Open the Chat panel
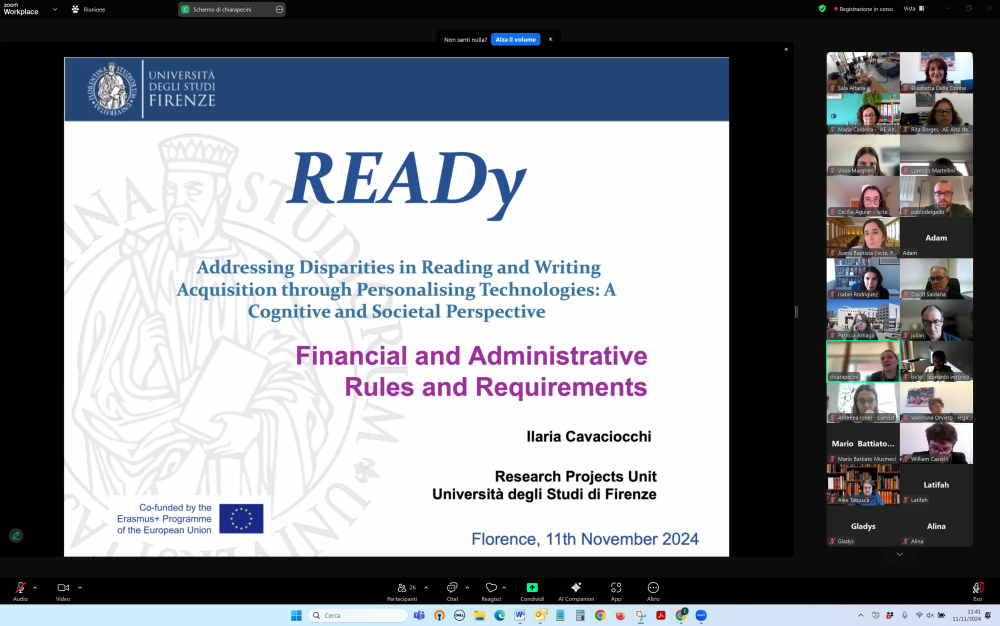The height and width of the screenshot is (626, 1000). click(x=452, y=590)
